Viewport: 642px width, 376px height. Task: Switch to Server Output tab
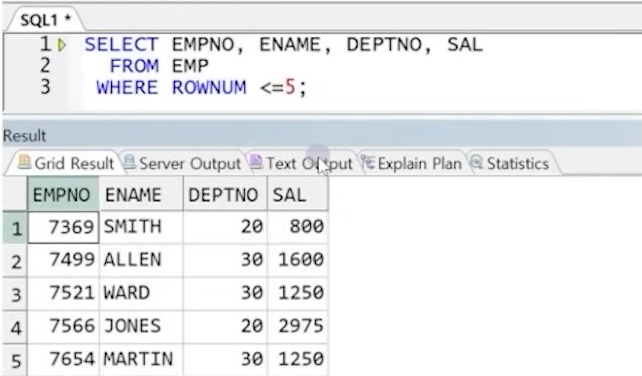click(x=182, y=163)
